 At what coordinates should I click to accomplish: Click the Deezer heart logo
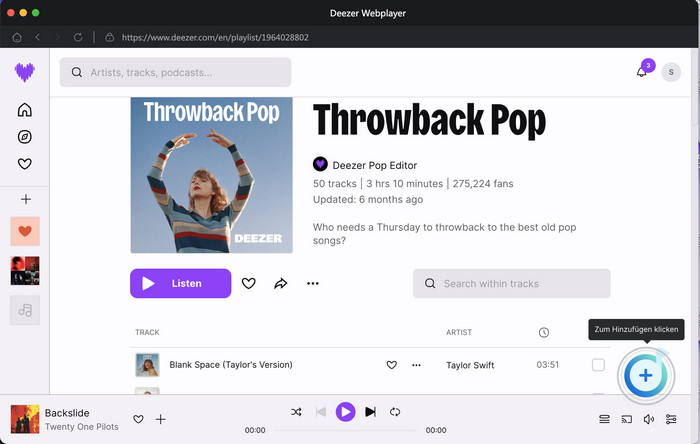coord(25,72)
